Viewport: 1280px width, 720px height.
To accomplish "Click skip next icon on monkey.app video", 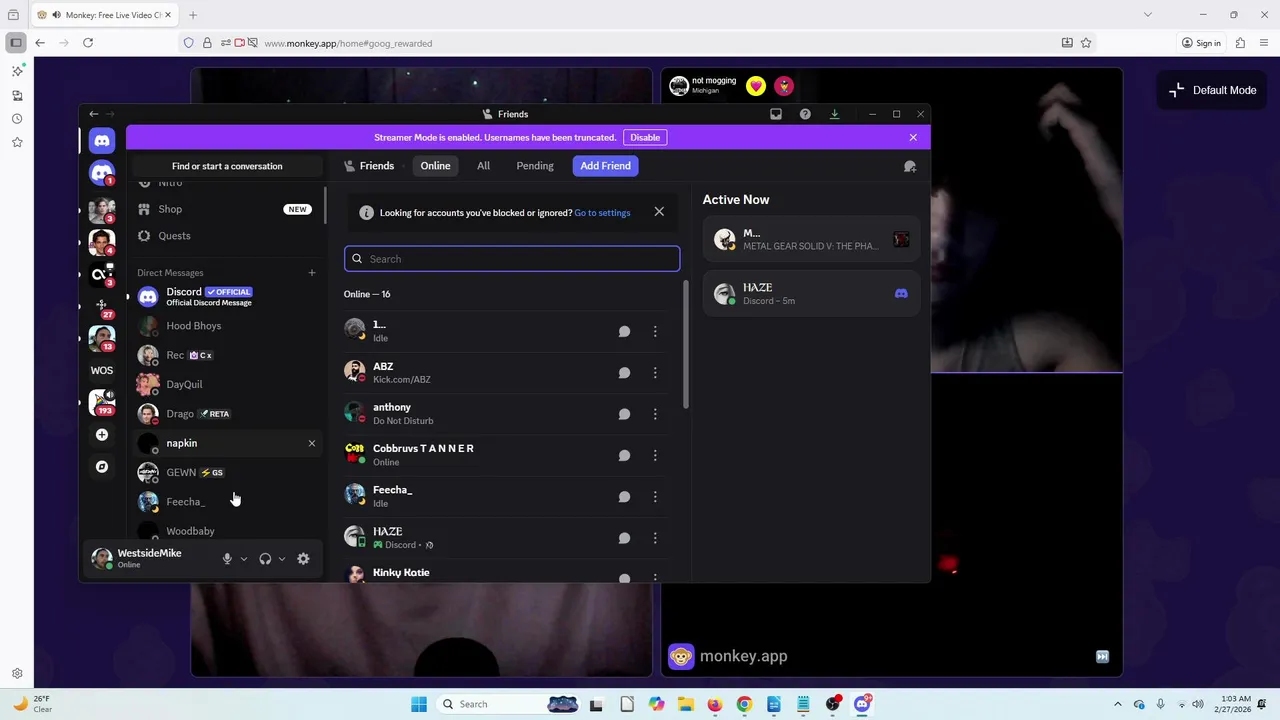I will click(x=1102, y=657).
